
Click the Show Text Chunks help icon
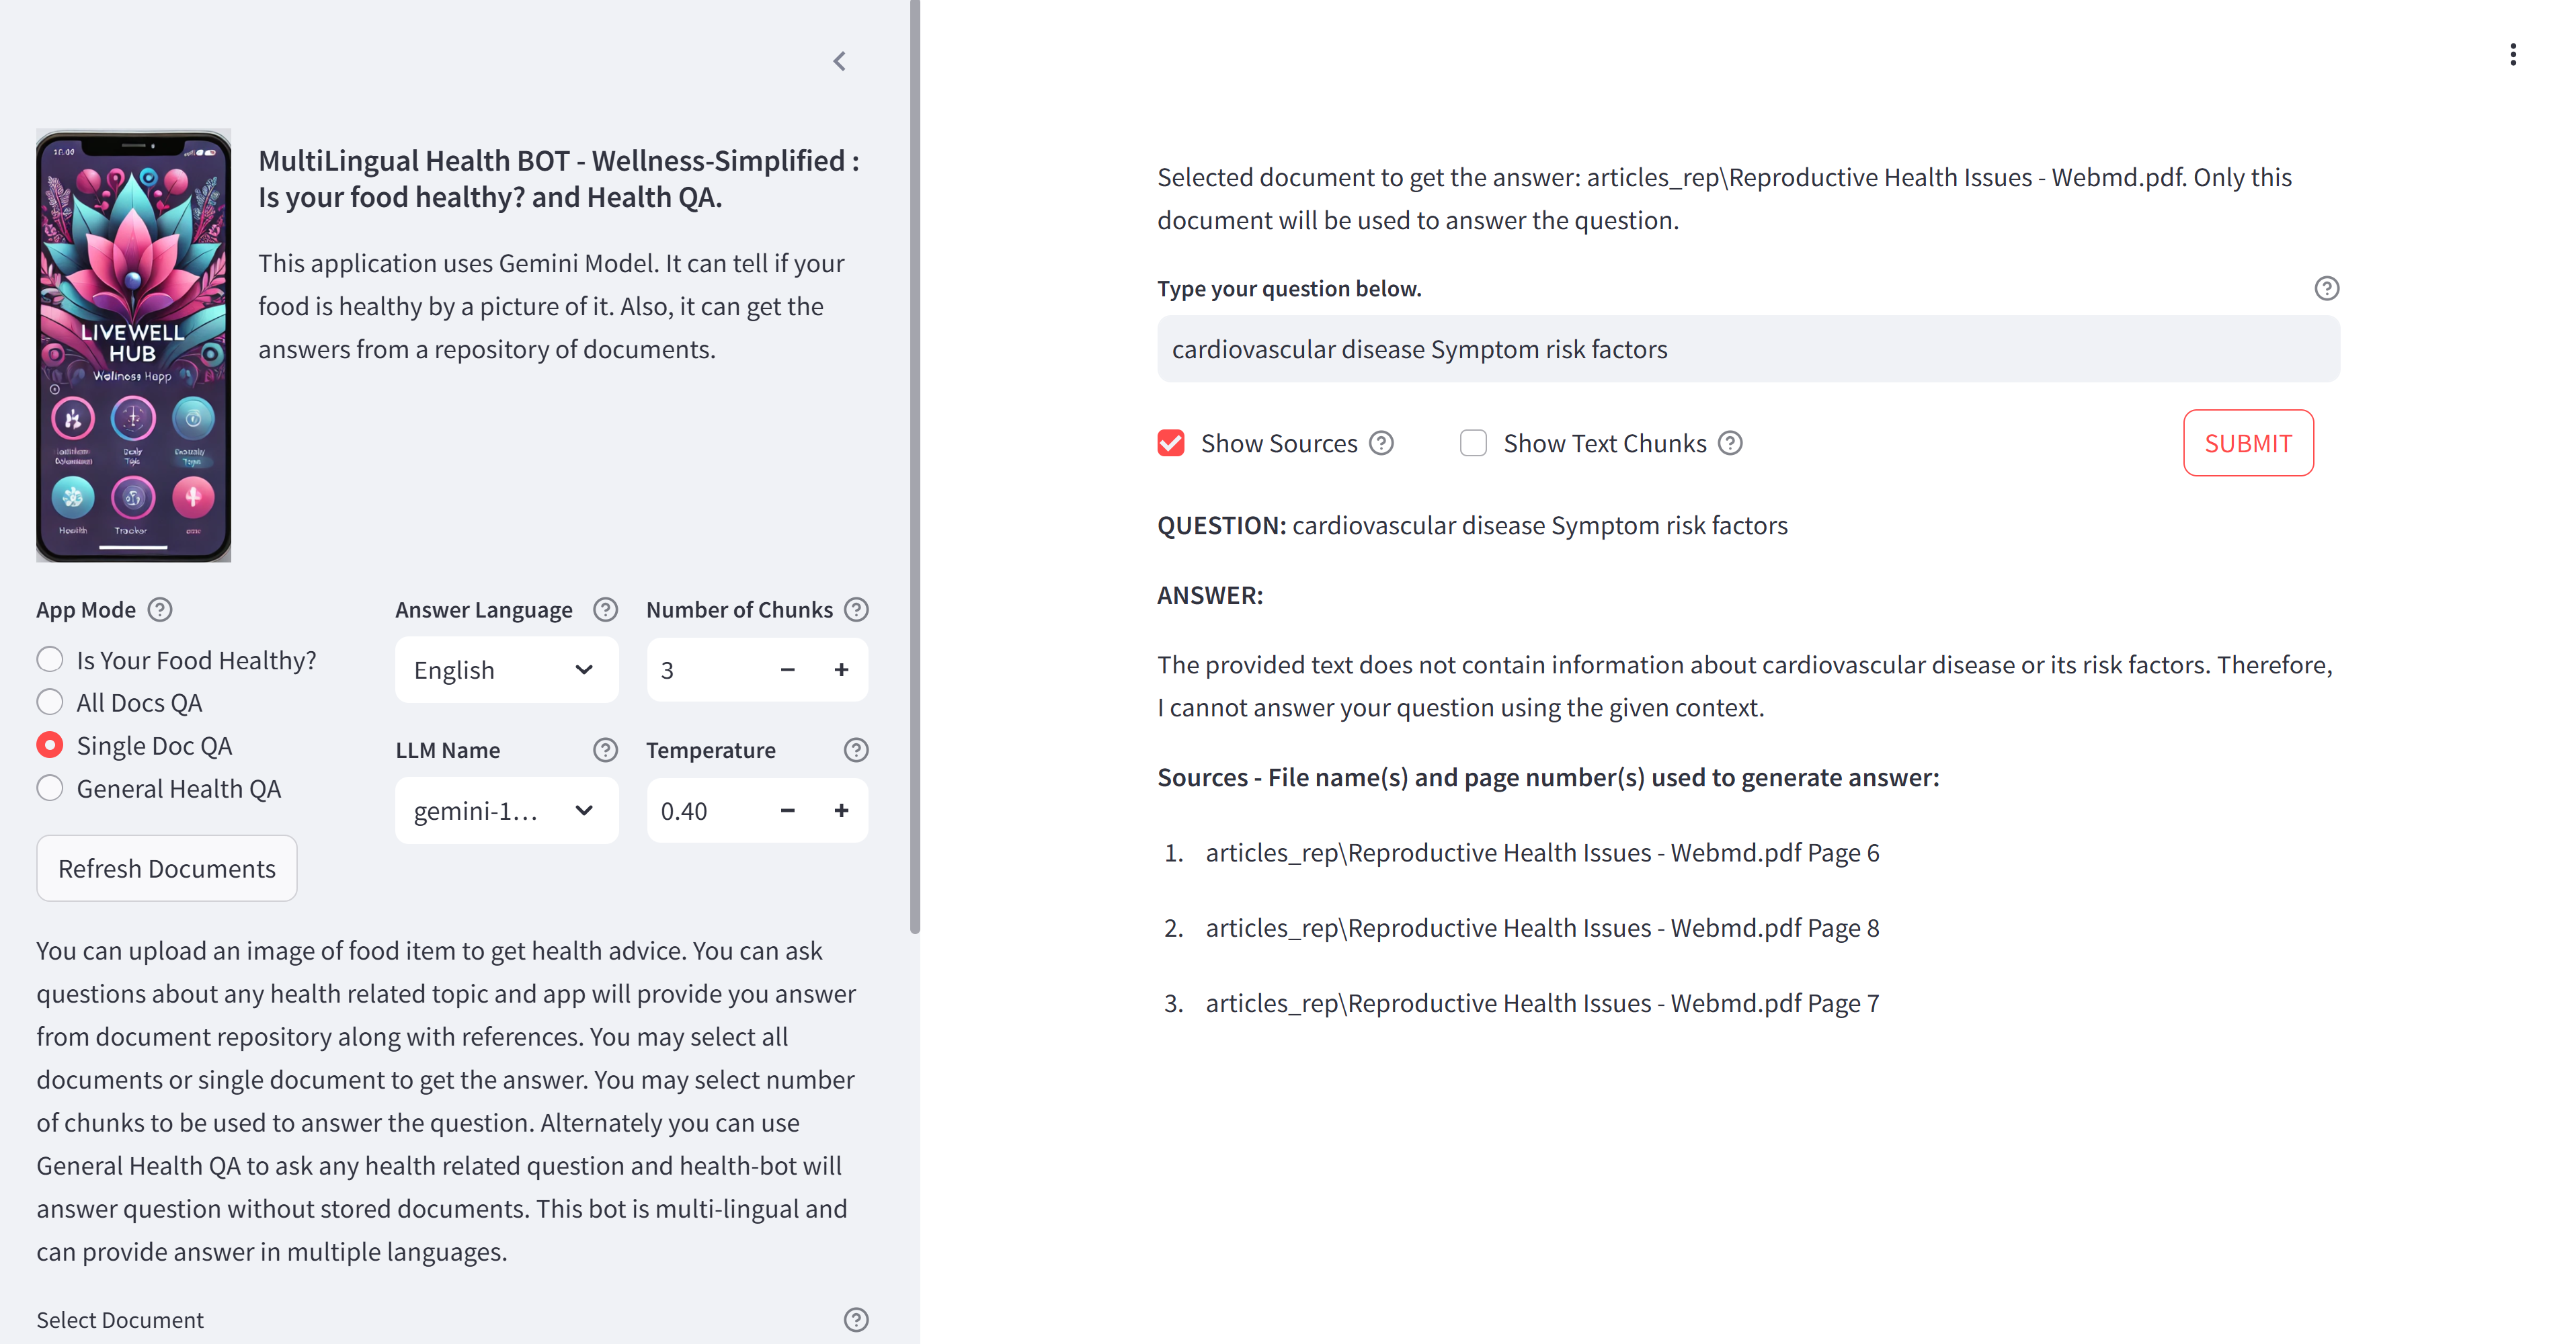coord(1730,443)
